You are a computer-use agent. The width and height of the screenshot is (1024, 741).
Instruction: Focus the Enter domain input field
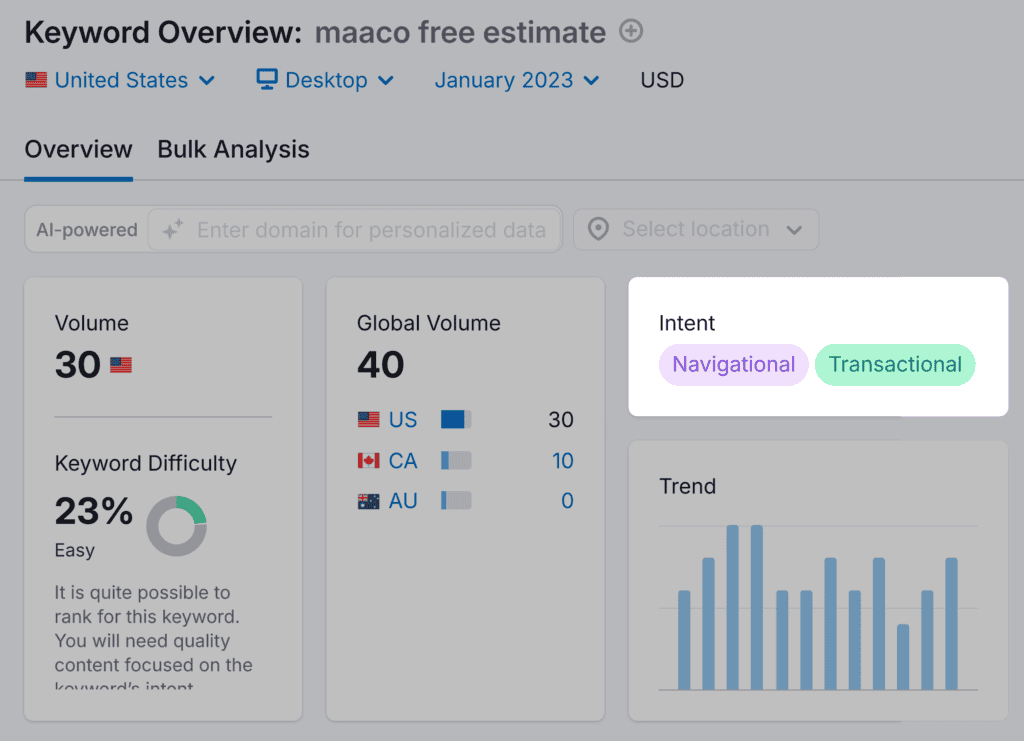pos(370,230)
